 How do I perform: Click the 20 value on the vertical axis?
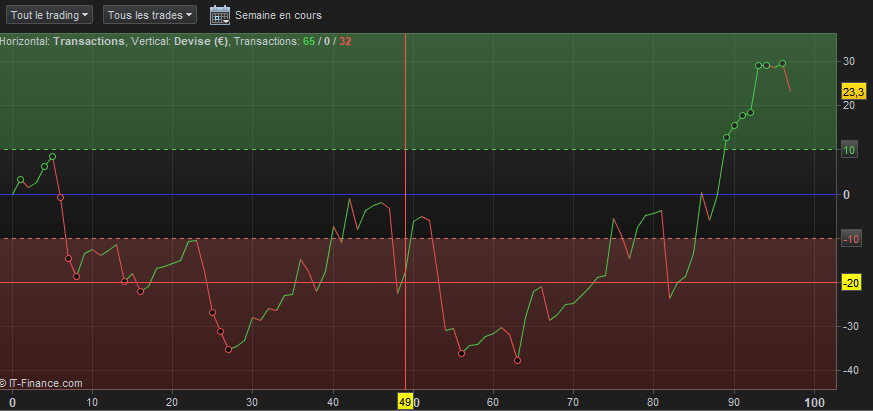(849, 105)
